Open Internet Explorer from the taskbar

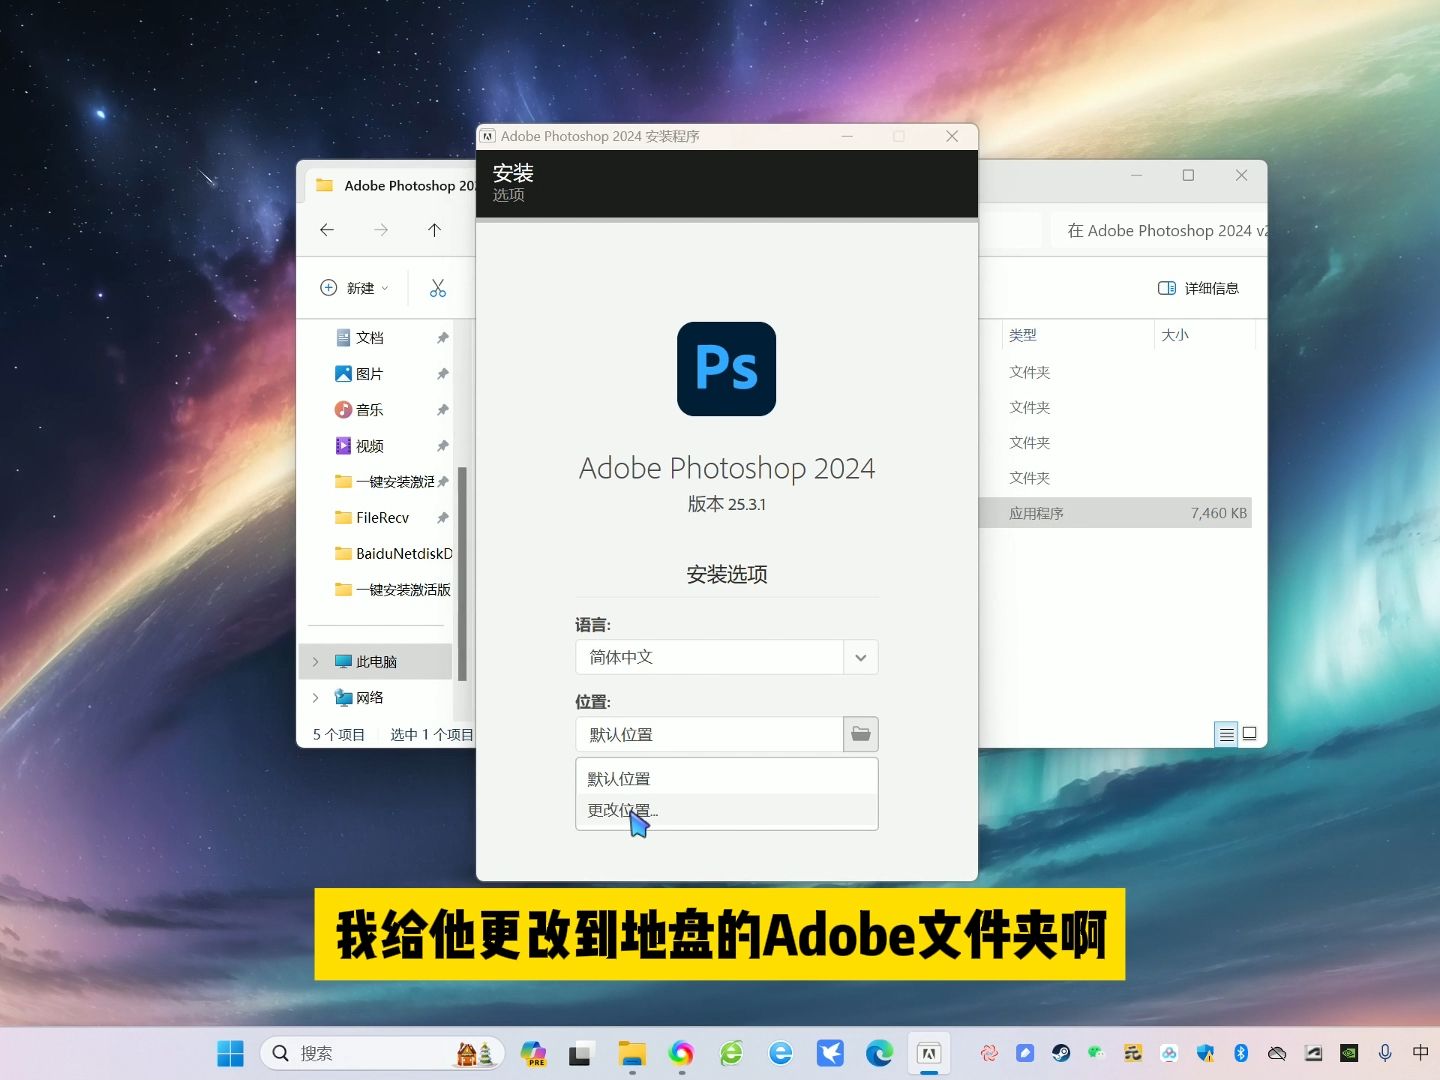pyautogui.click(x=781, y=1053)
